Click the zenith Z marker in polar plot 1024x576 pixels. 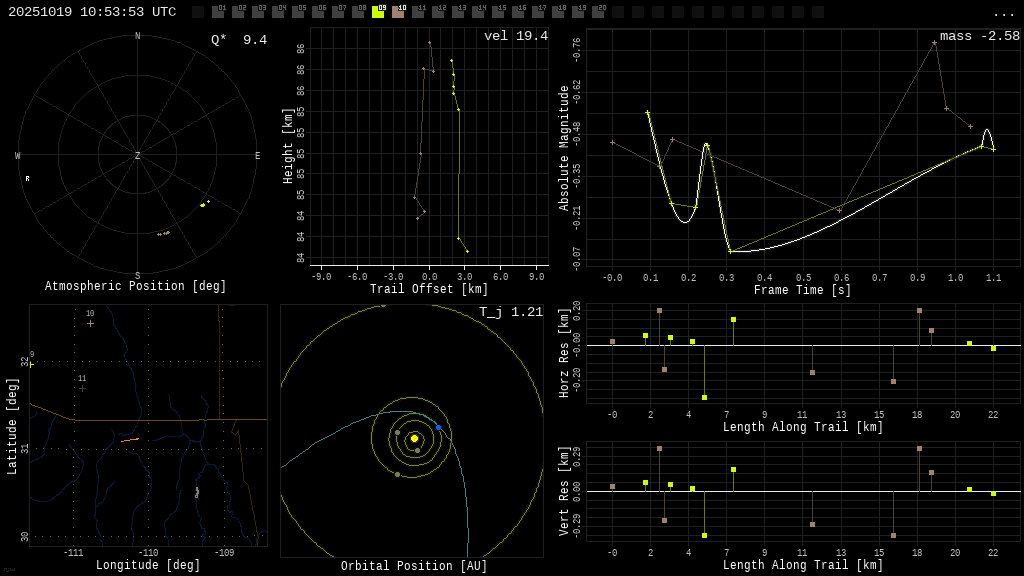pyautogui.click(x=138, y=156)
